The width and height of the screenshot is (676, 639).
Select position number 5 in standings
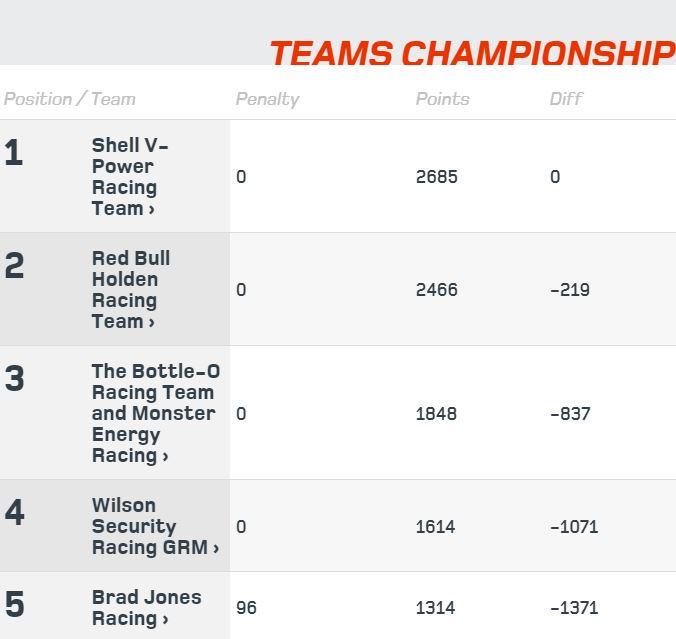pos(14,604)
